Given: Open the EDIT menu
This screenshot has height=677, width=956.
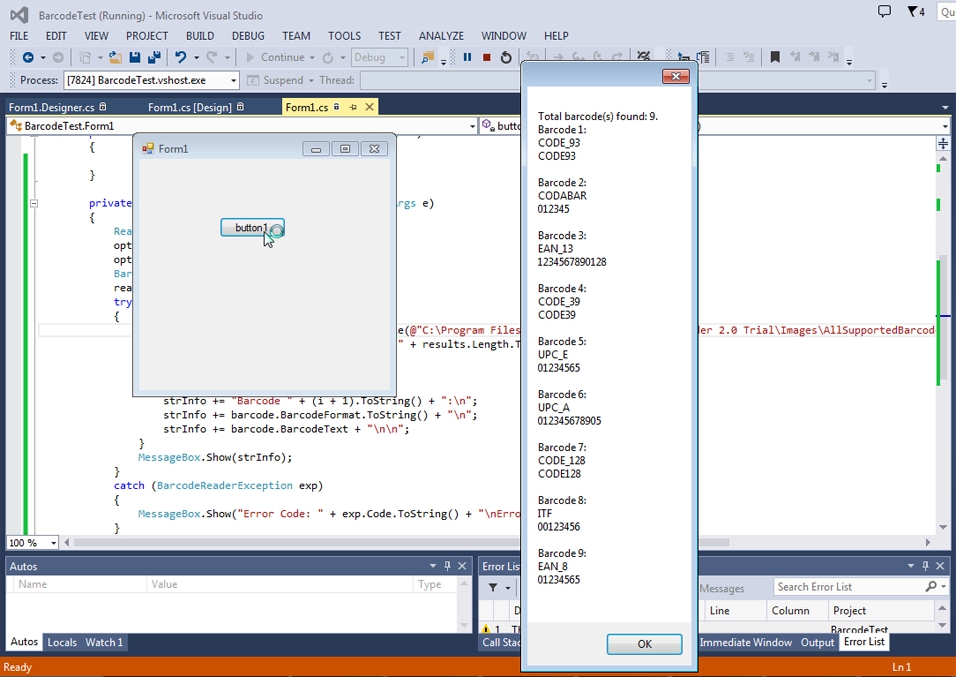Looking at the screenshot, I should [x=56, y=36].
